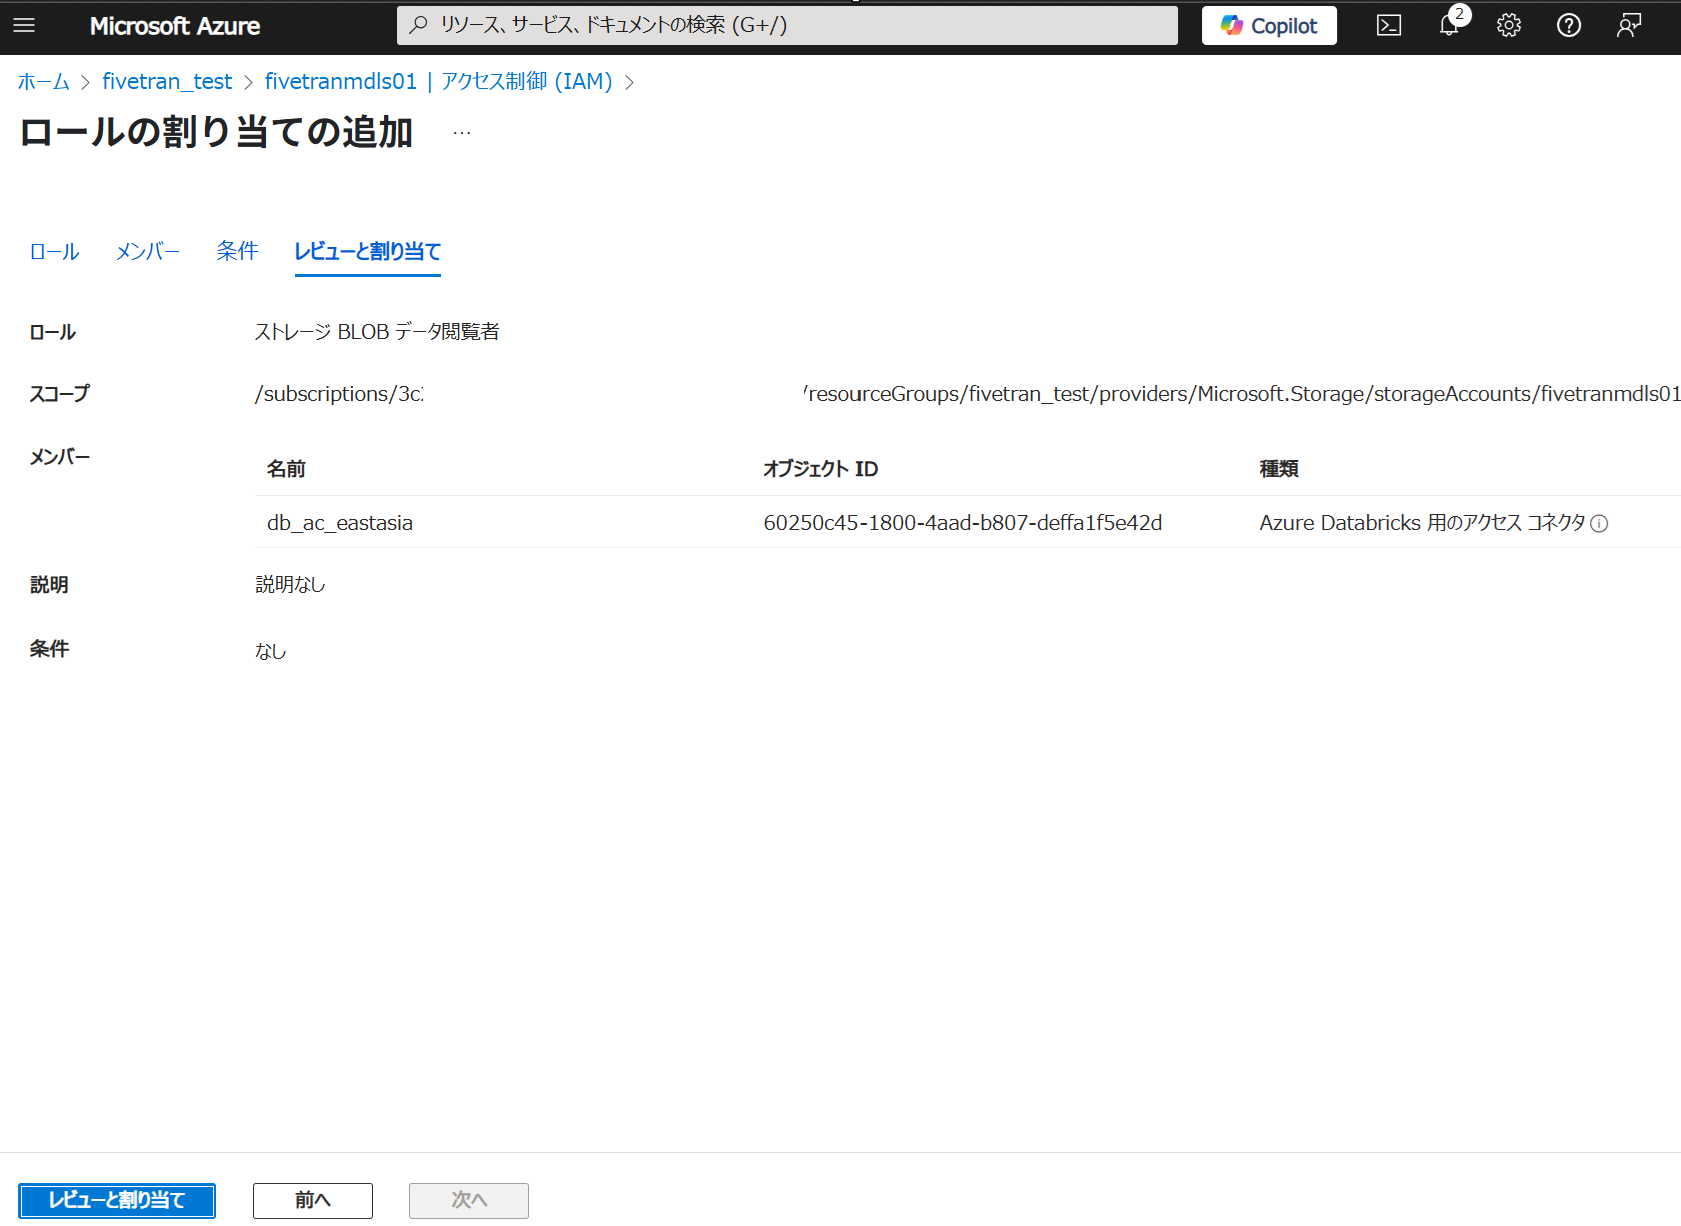Viewport: 1681px width, 1226px height.
Task: Click type text Azure Databricks 用のアクセス コネクタ
Action: point(1422,523)
